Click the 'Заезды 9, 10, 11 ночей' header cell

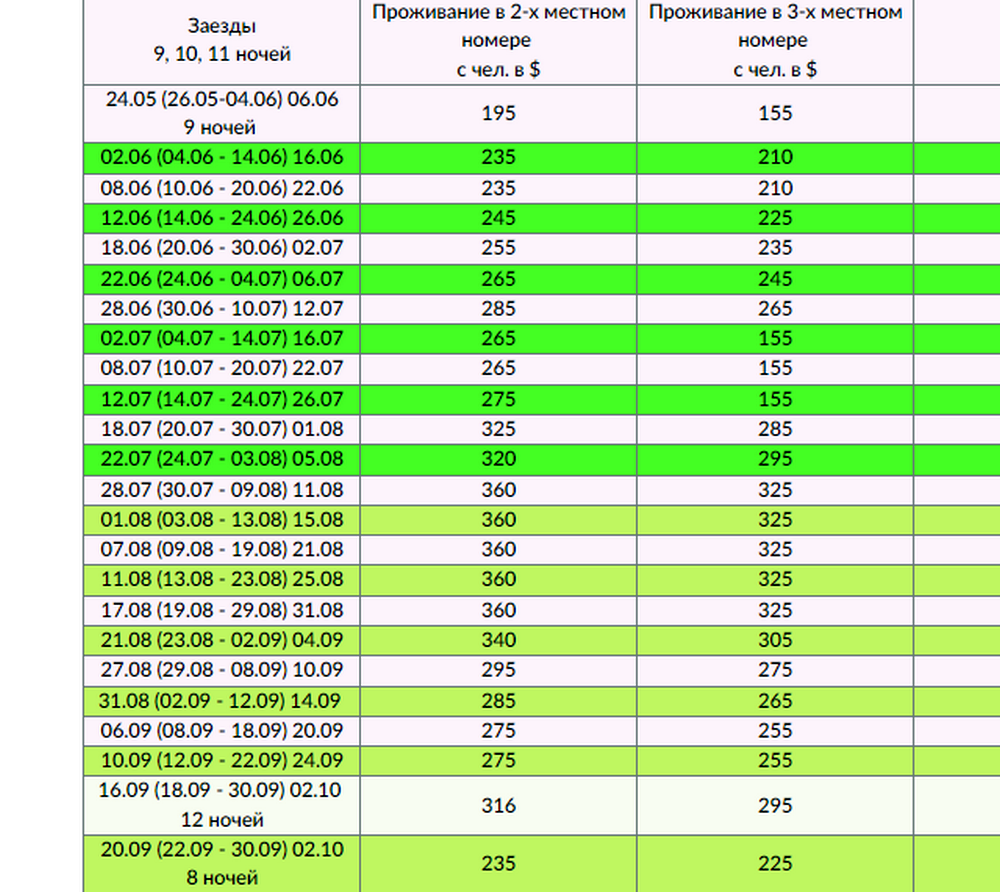[x=222, y=40]
